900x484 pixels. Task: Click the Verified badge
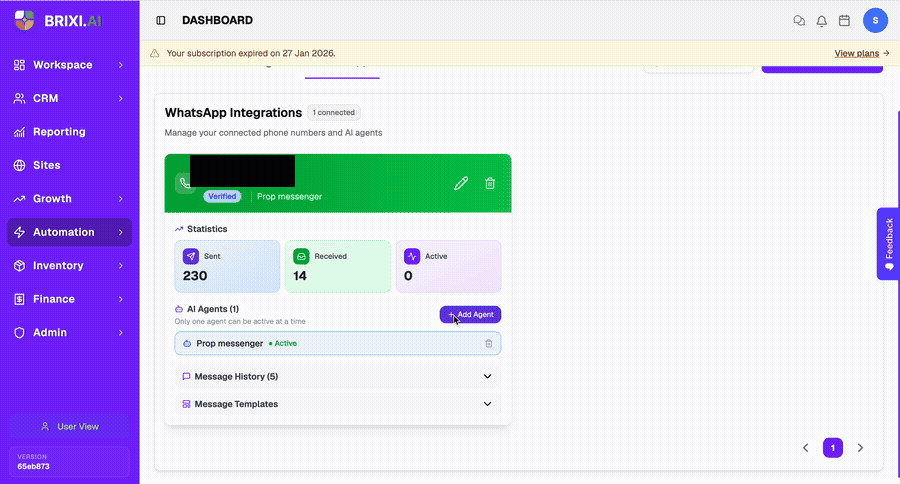coord(222,196)
